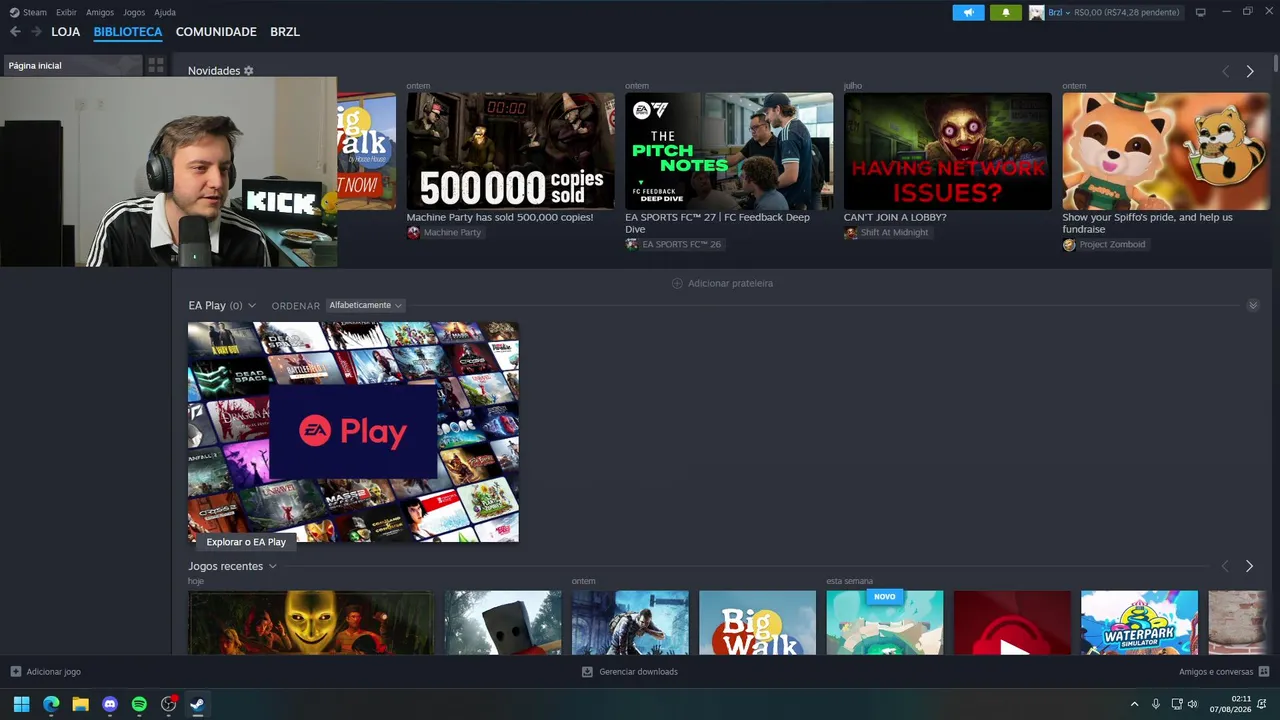Open the recent game tile marked NOVO
Screen dimensions: 1280x720
click(x=885, y=622)
